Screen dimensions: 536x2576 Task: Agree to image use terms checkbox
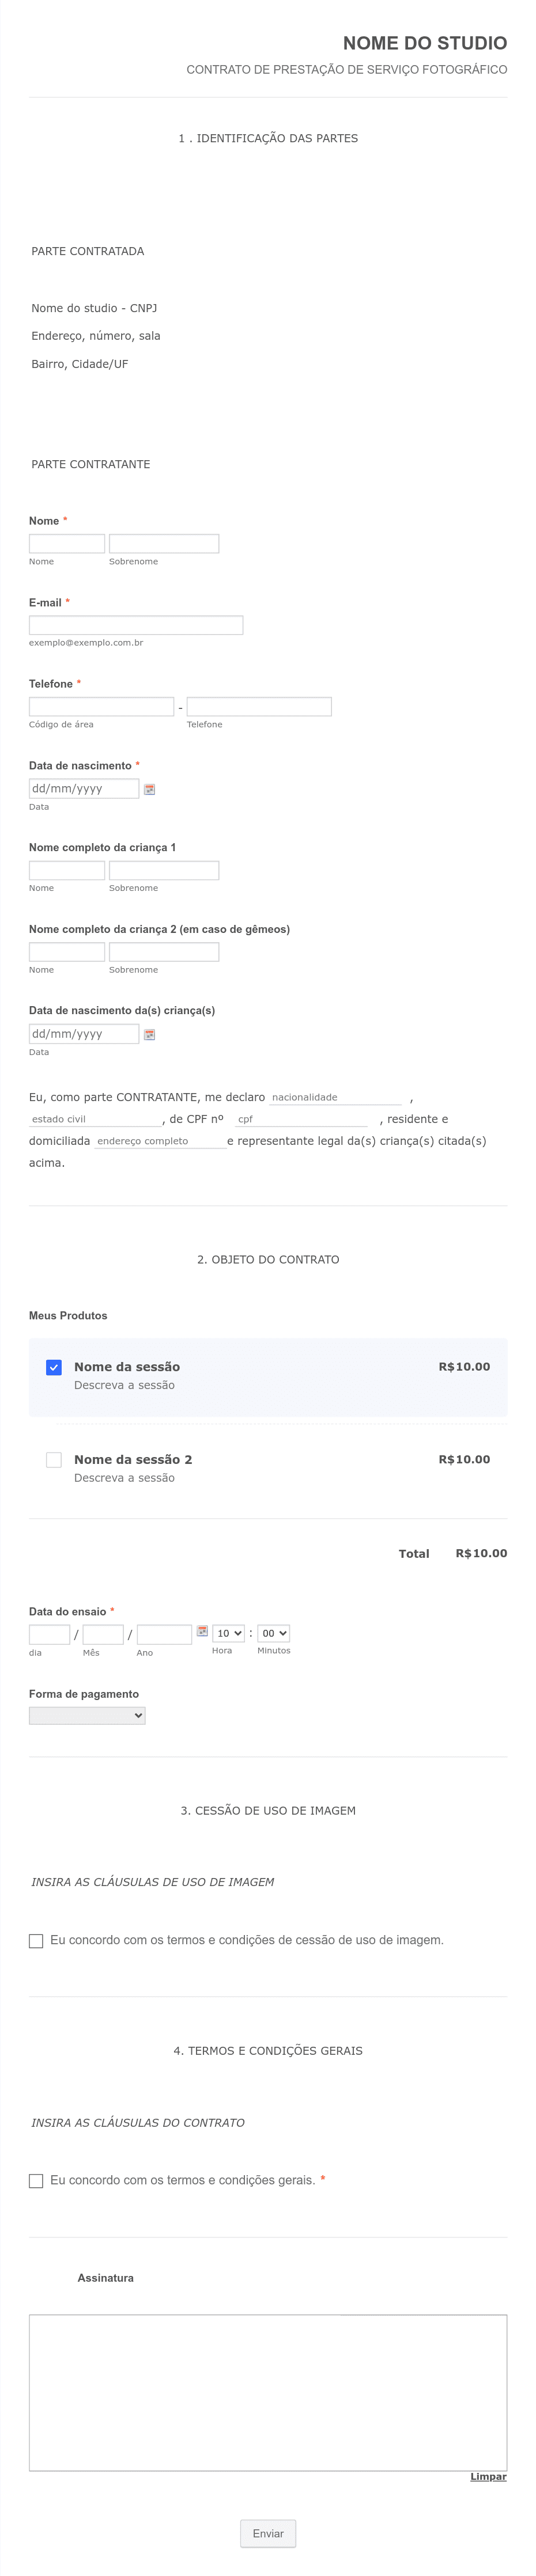point(36,1941)
